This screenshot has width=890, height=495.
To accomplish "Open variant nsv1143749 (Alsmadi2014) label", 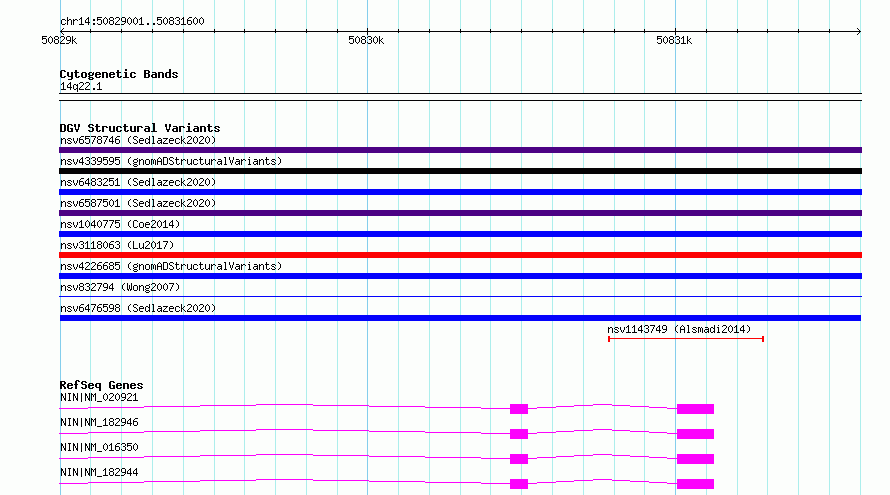I will [x=679, y=329].
